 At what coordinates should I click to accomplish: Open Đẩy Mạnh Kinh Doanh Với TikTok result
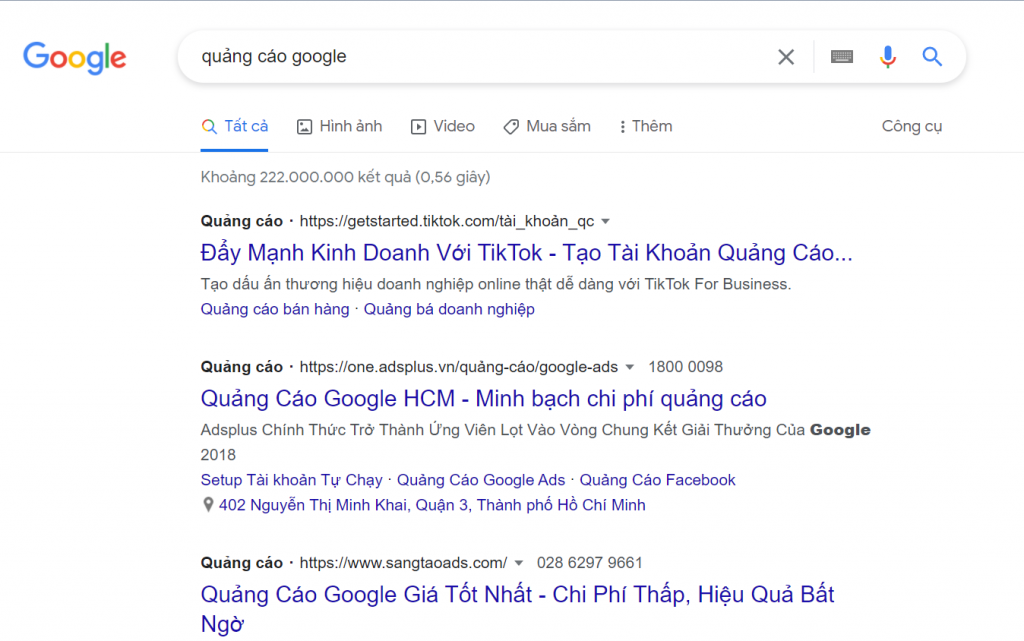click(526, 253)
